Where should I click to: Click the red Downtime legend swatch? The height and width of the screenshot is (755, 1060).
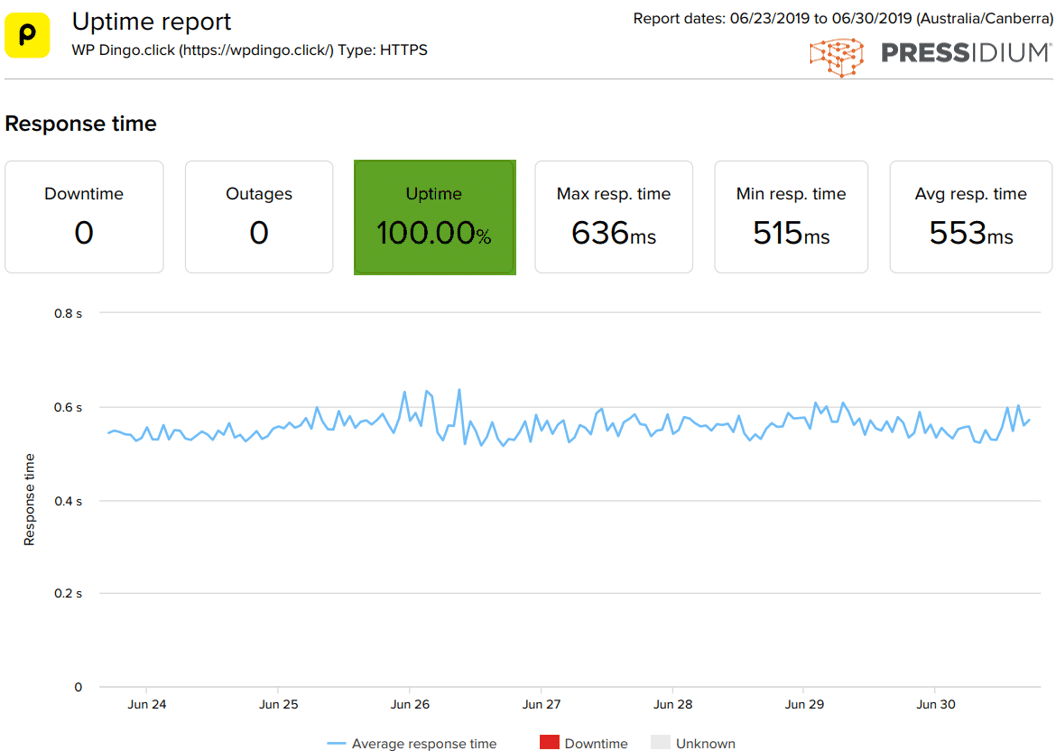coord(549,743)
